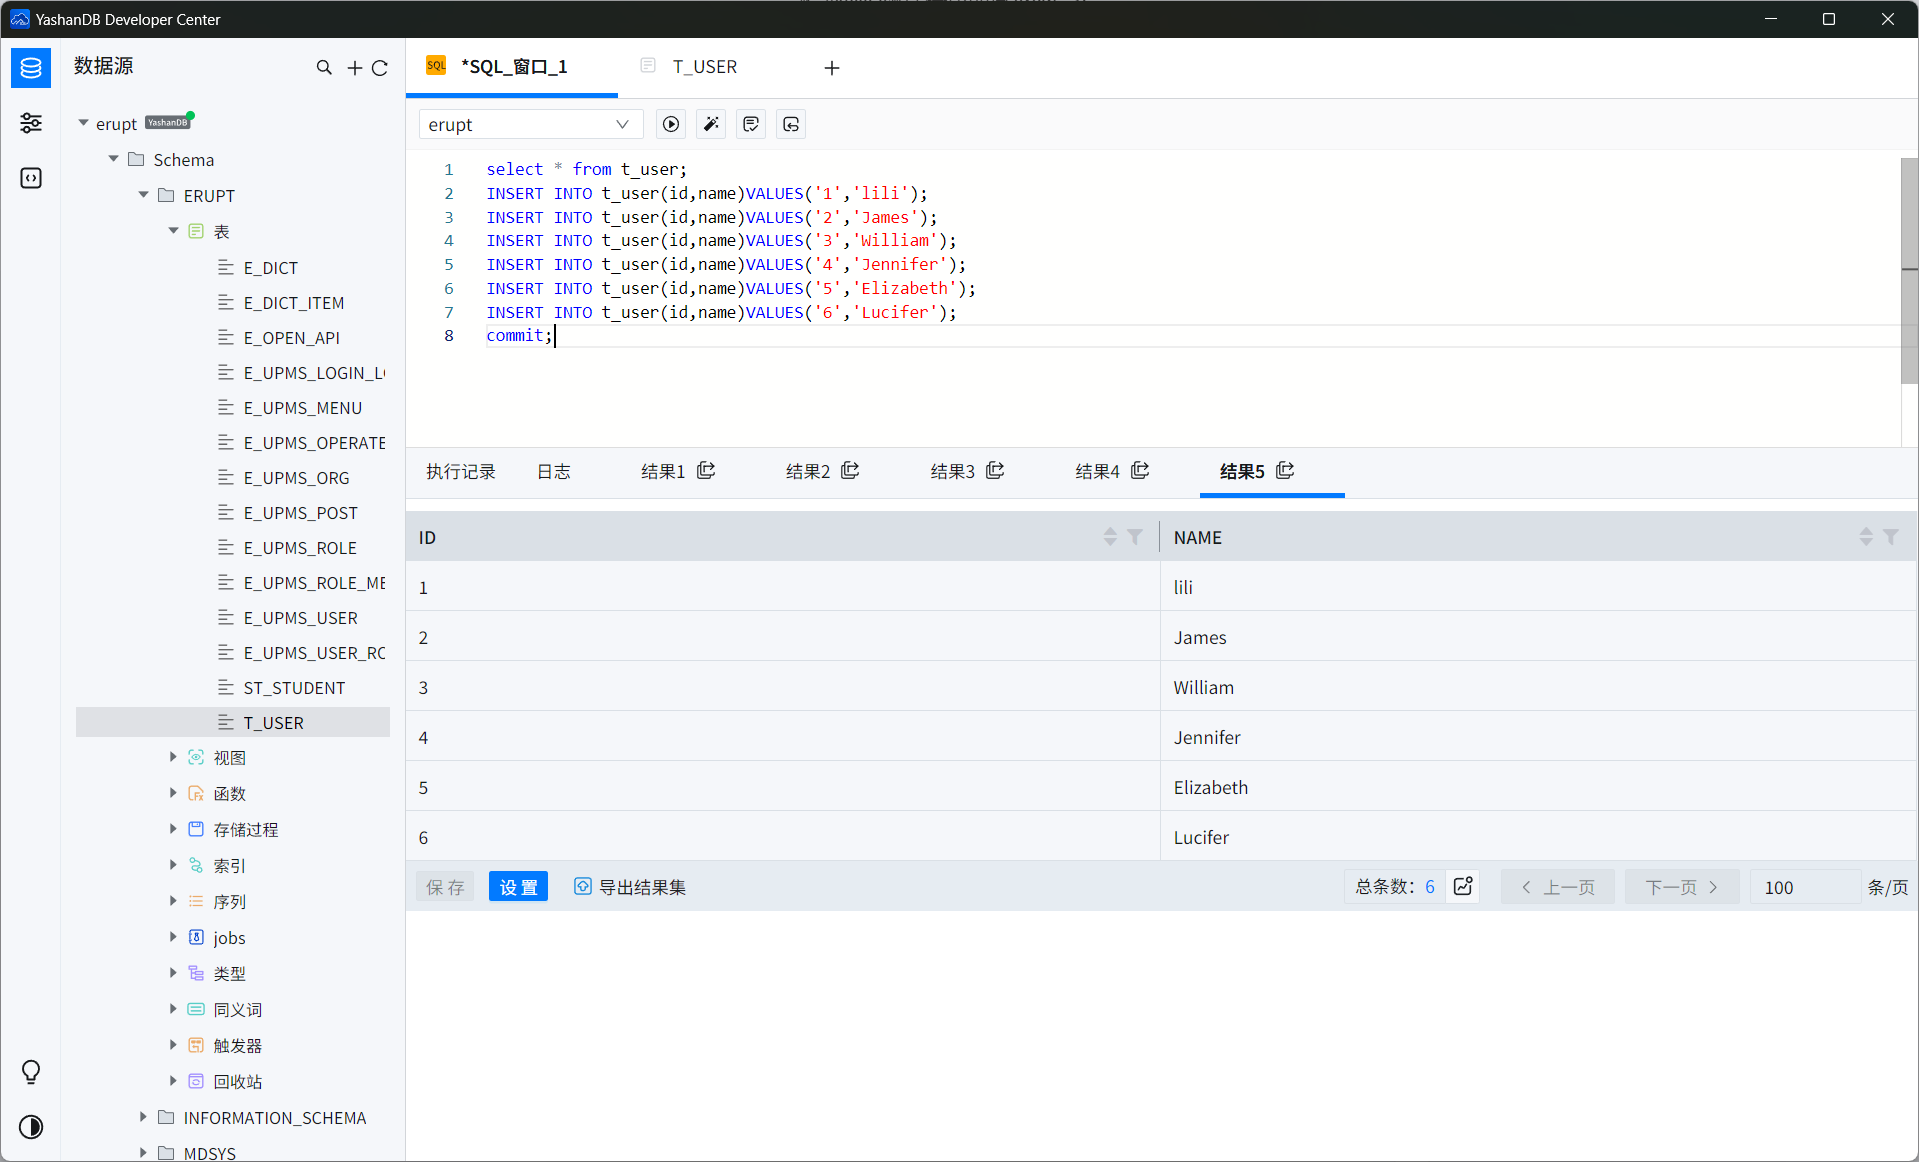Collapse the ERUPT schema node
Image resolution: width=1919 pixels, height=1162 pixels.
point(143,195)
